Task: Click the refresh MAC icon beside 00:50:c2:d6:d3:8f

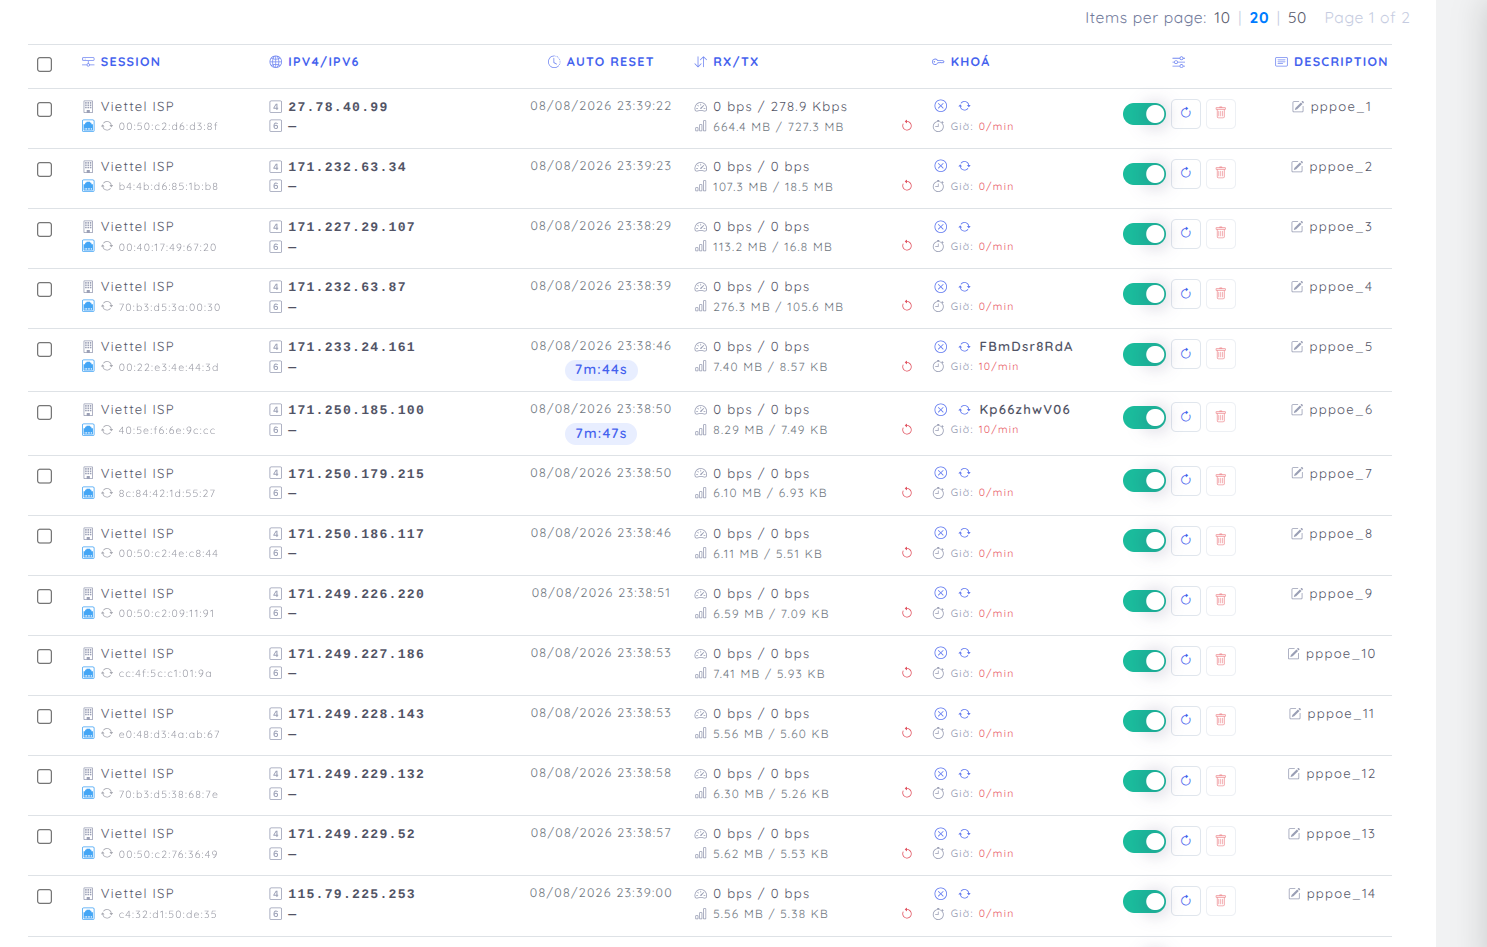Action: pyautogui.click(x=107, y=126)
